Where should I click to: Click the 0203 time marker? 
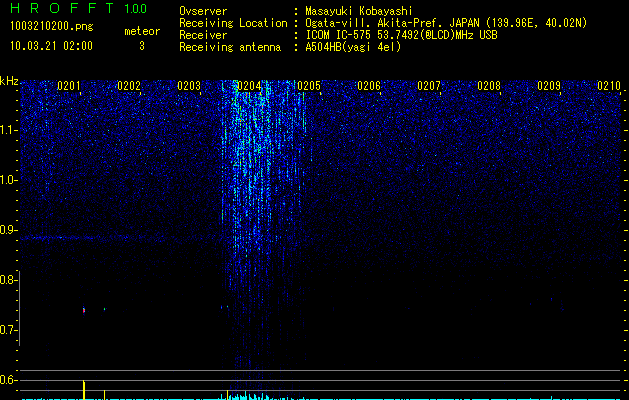tap(189, 86)
